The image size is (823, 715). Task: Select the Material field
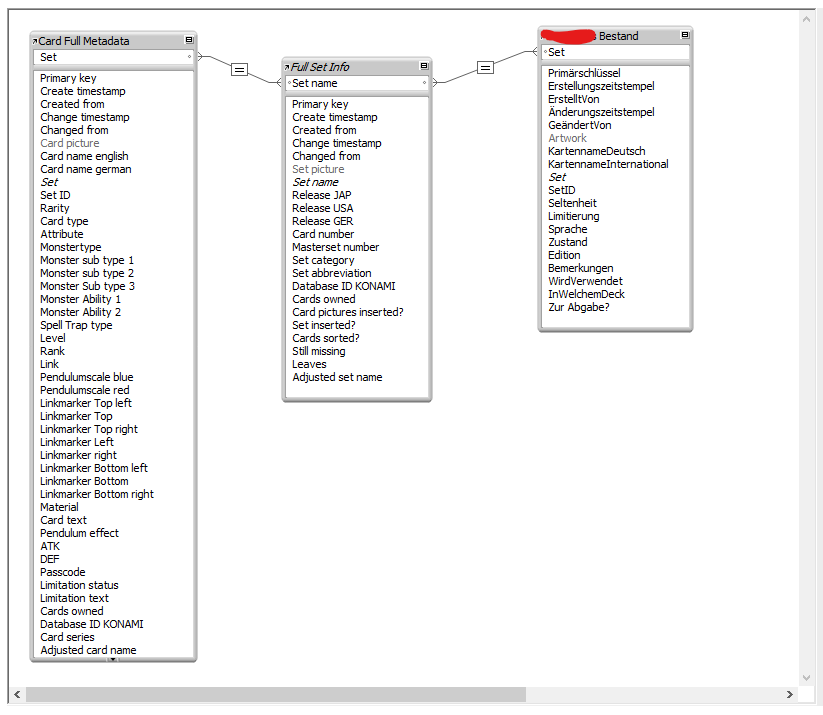click(59, 507)
